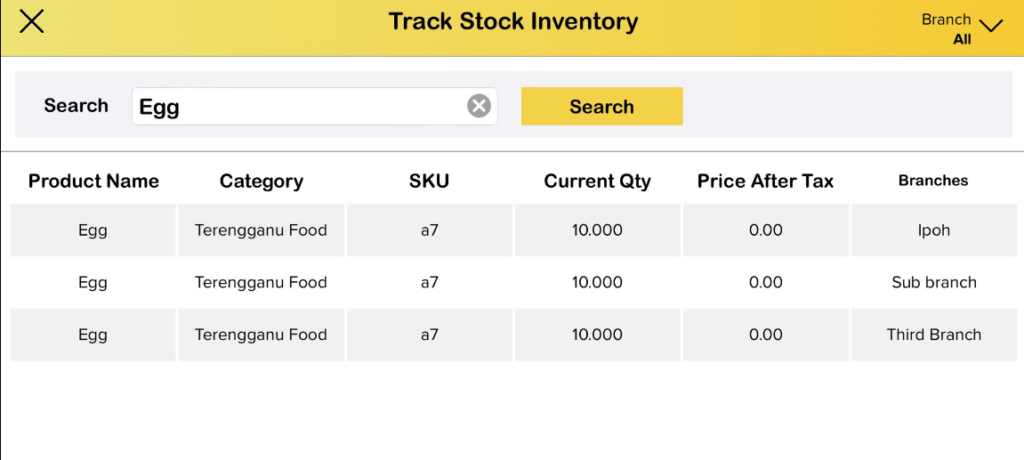
Task: Select the Third Branch cell
Action: coord(933,334)
